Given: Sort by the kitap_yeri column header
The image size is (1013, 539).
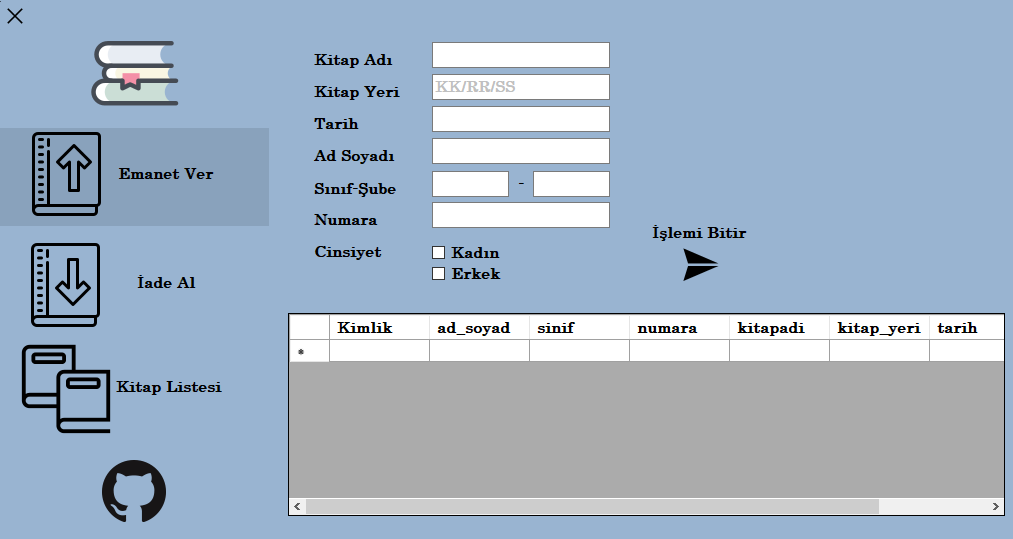Looking at the screenshot, I should [880, 328].
